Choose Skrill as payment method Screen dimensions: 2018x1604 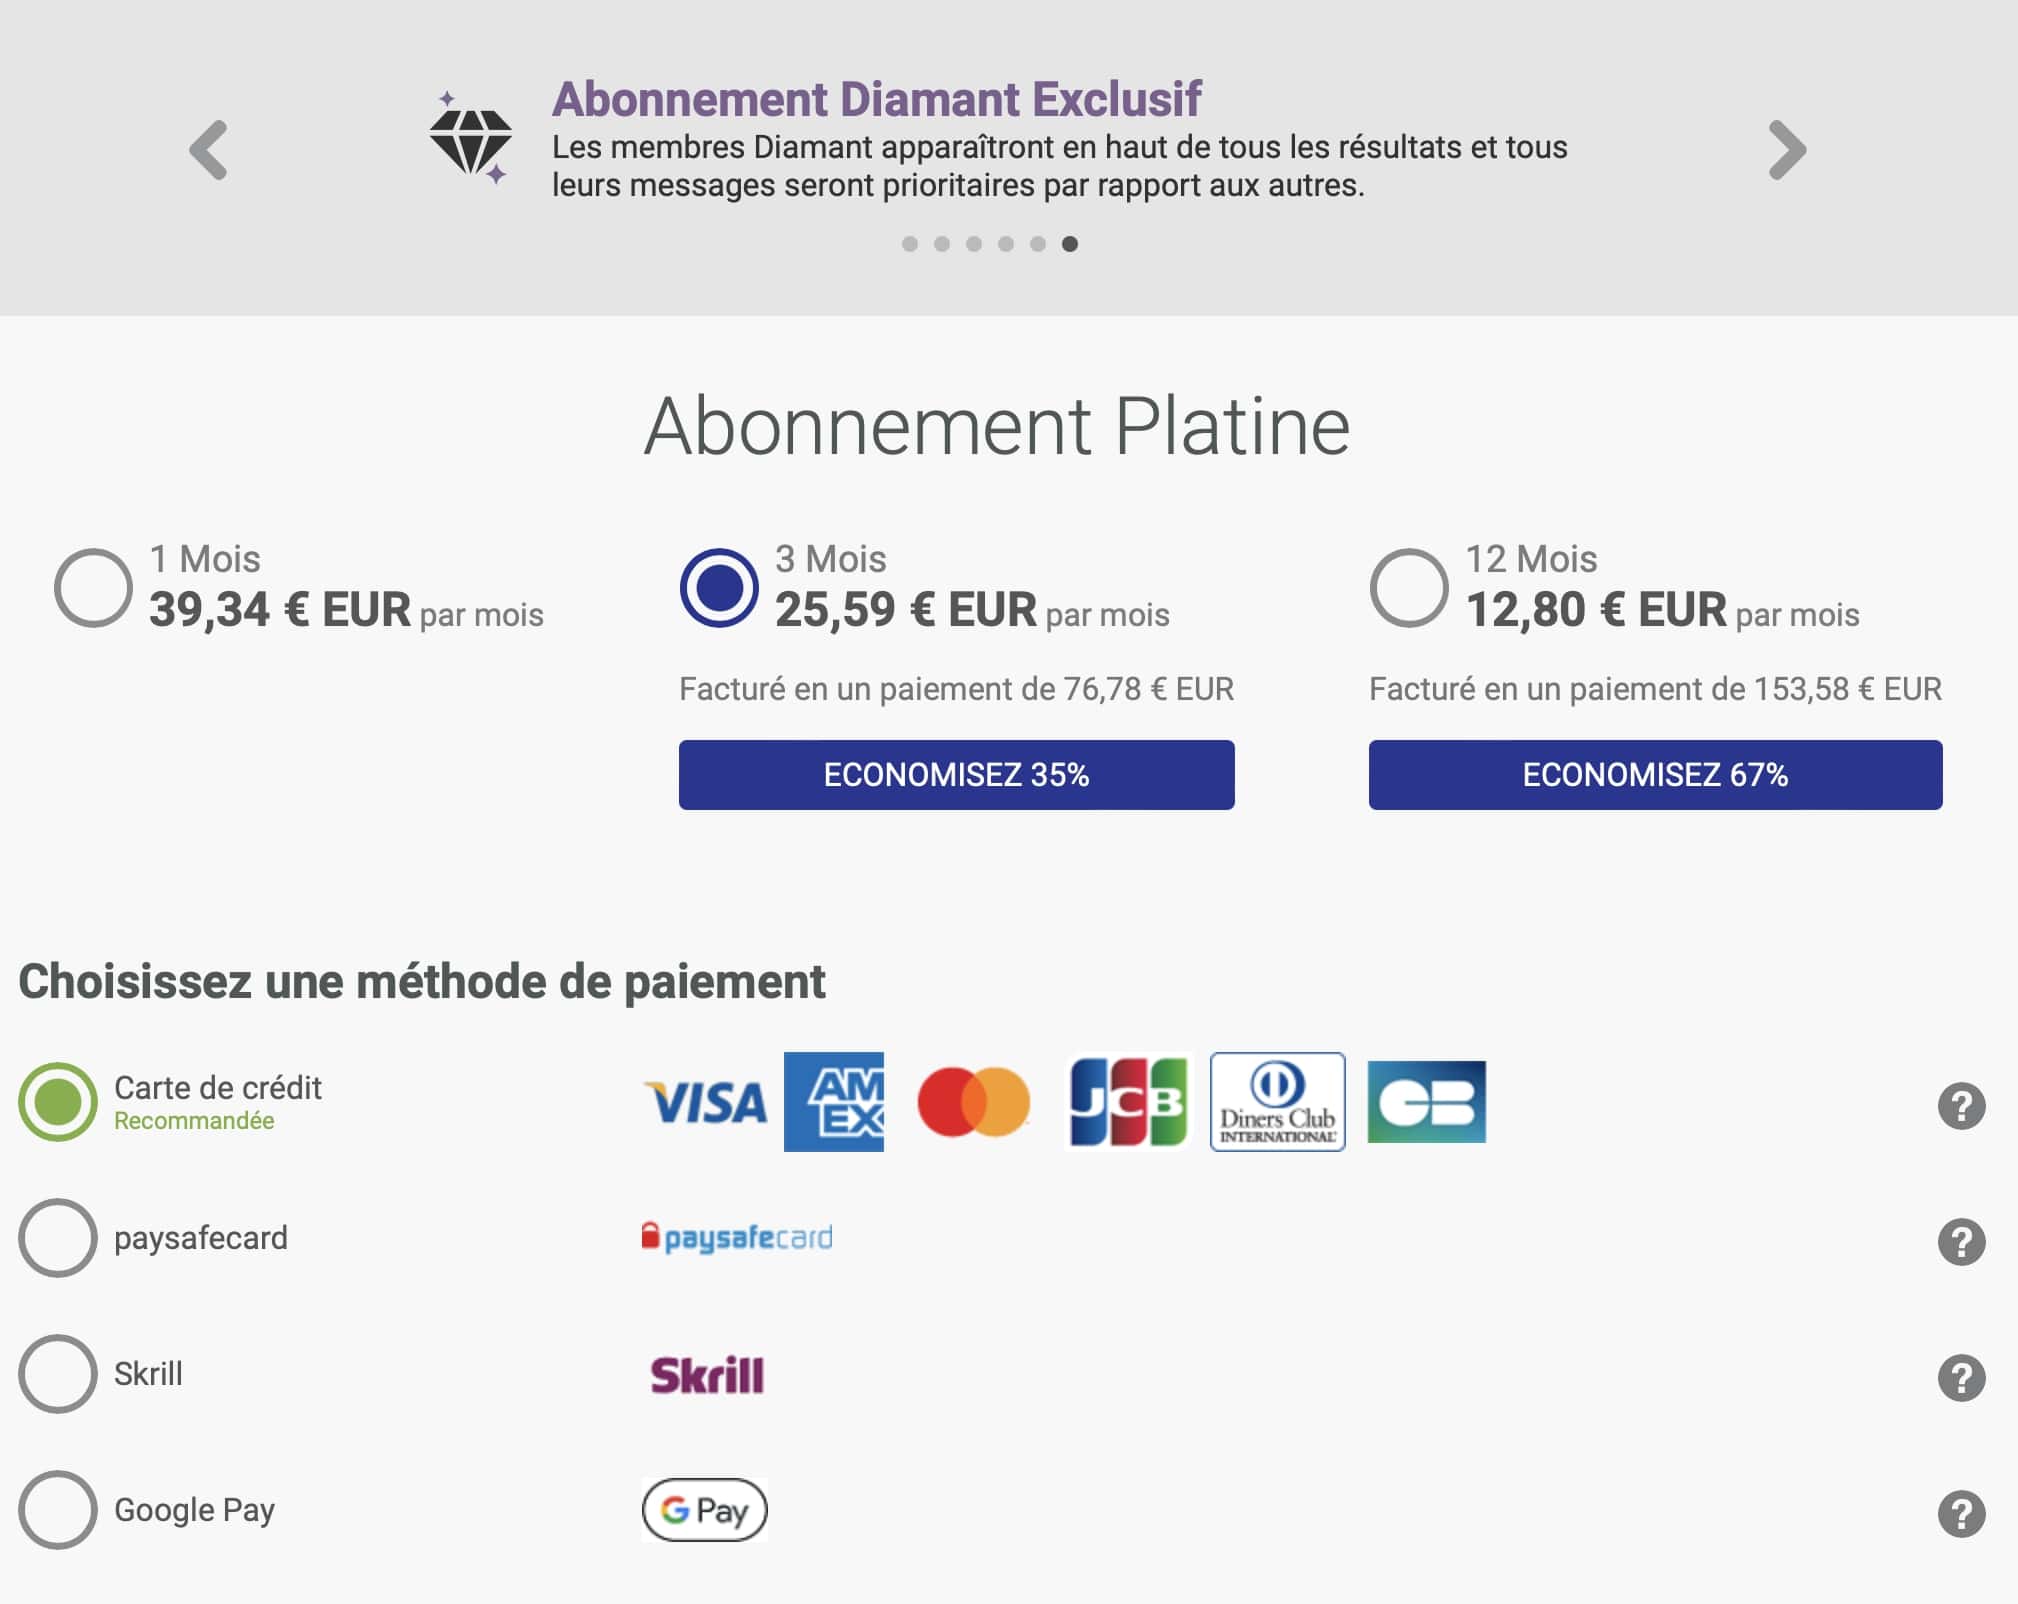(x=58, y=1374)
